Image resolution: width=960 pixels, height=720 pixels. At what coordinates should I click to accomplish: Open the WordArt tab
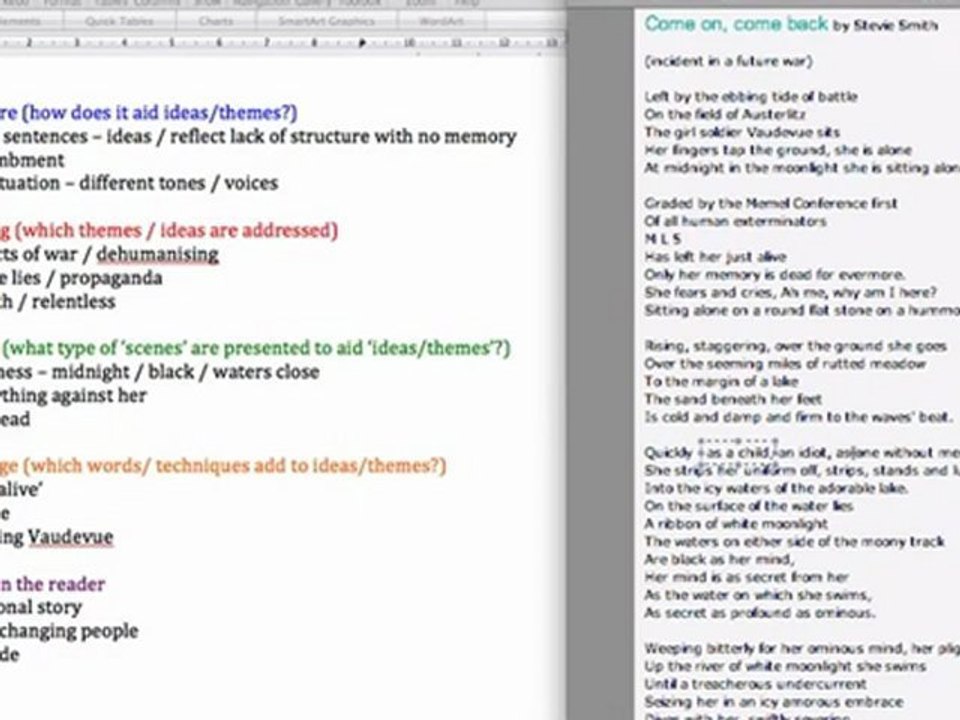pos(441,21)
